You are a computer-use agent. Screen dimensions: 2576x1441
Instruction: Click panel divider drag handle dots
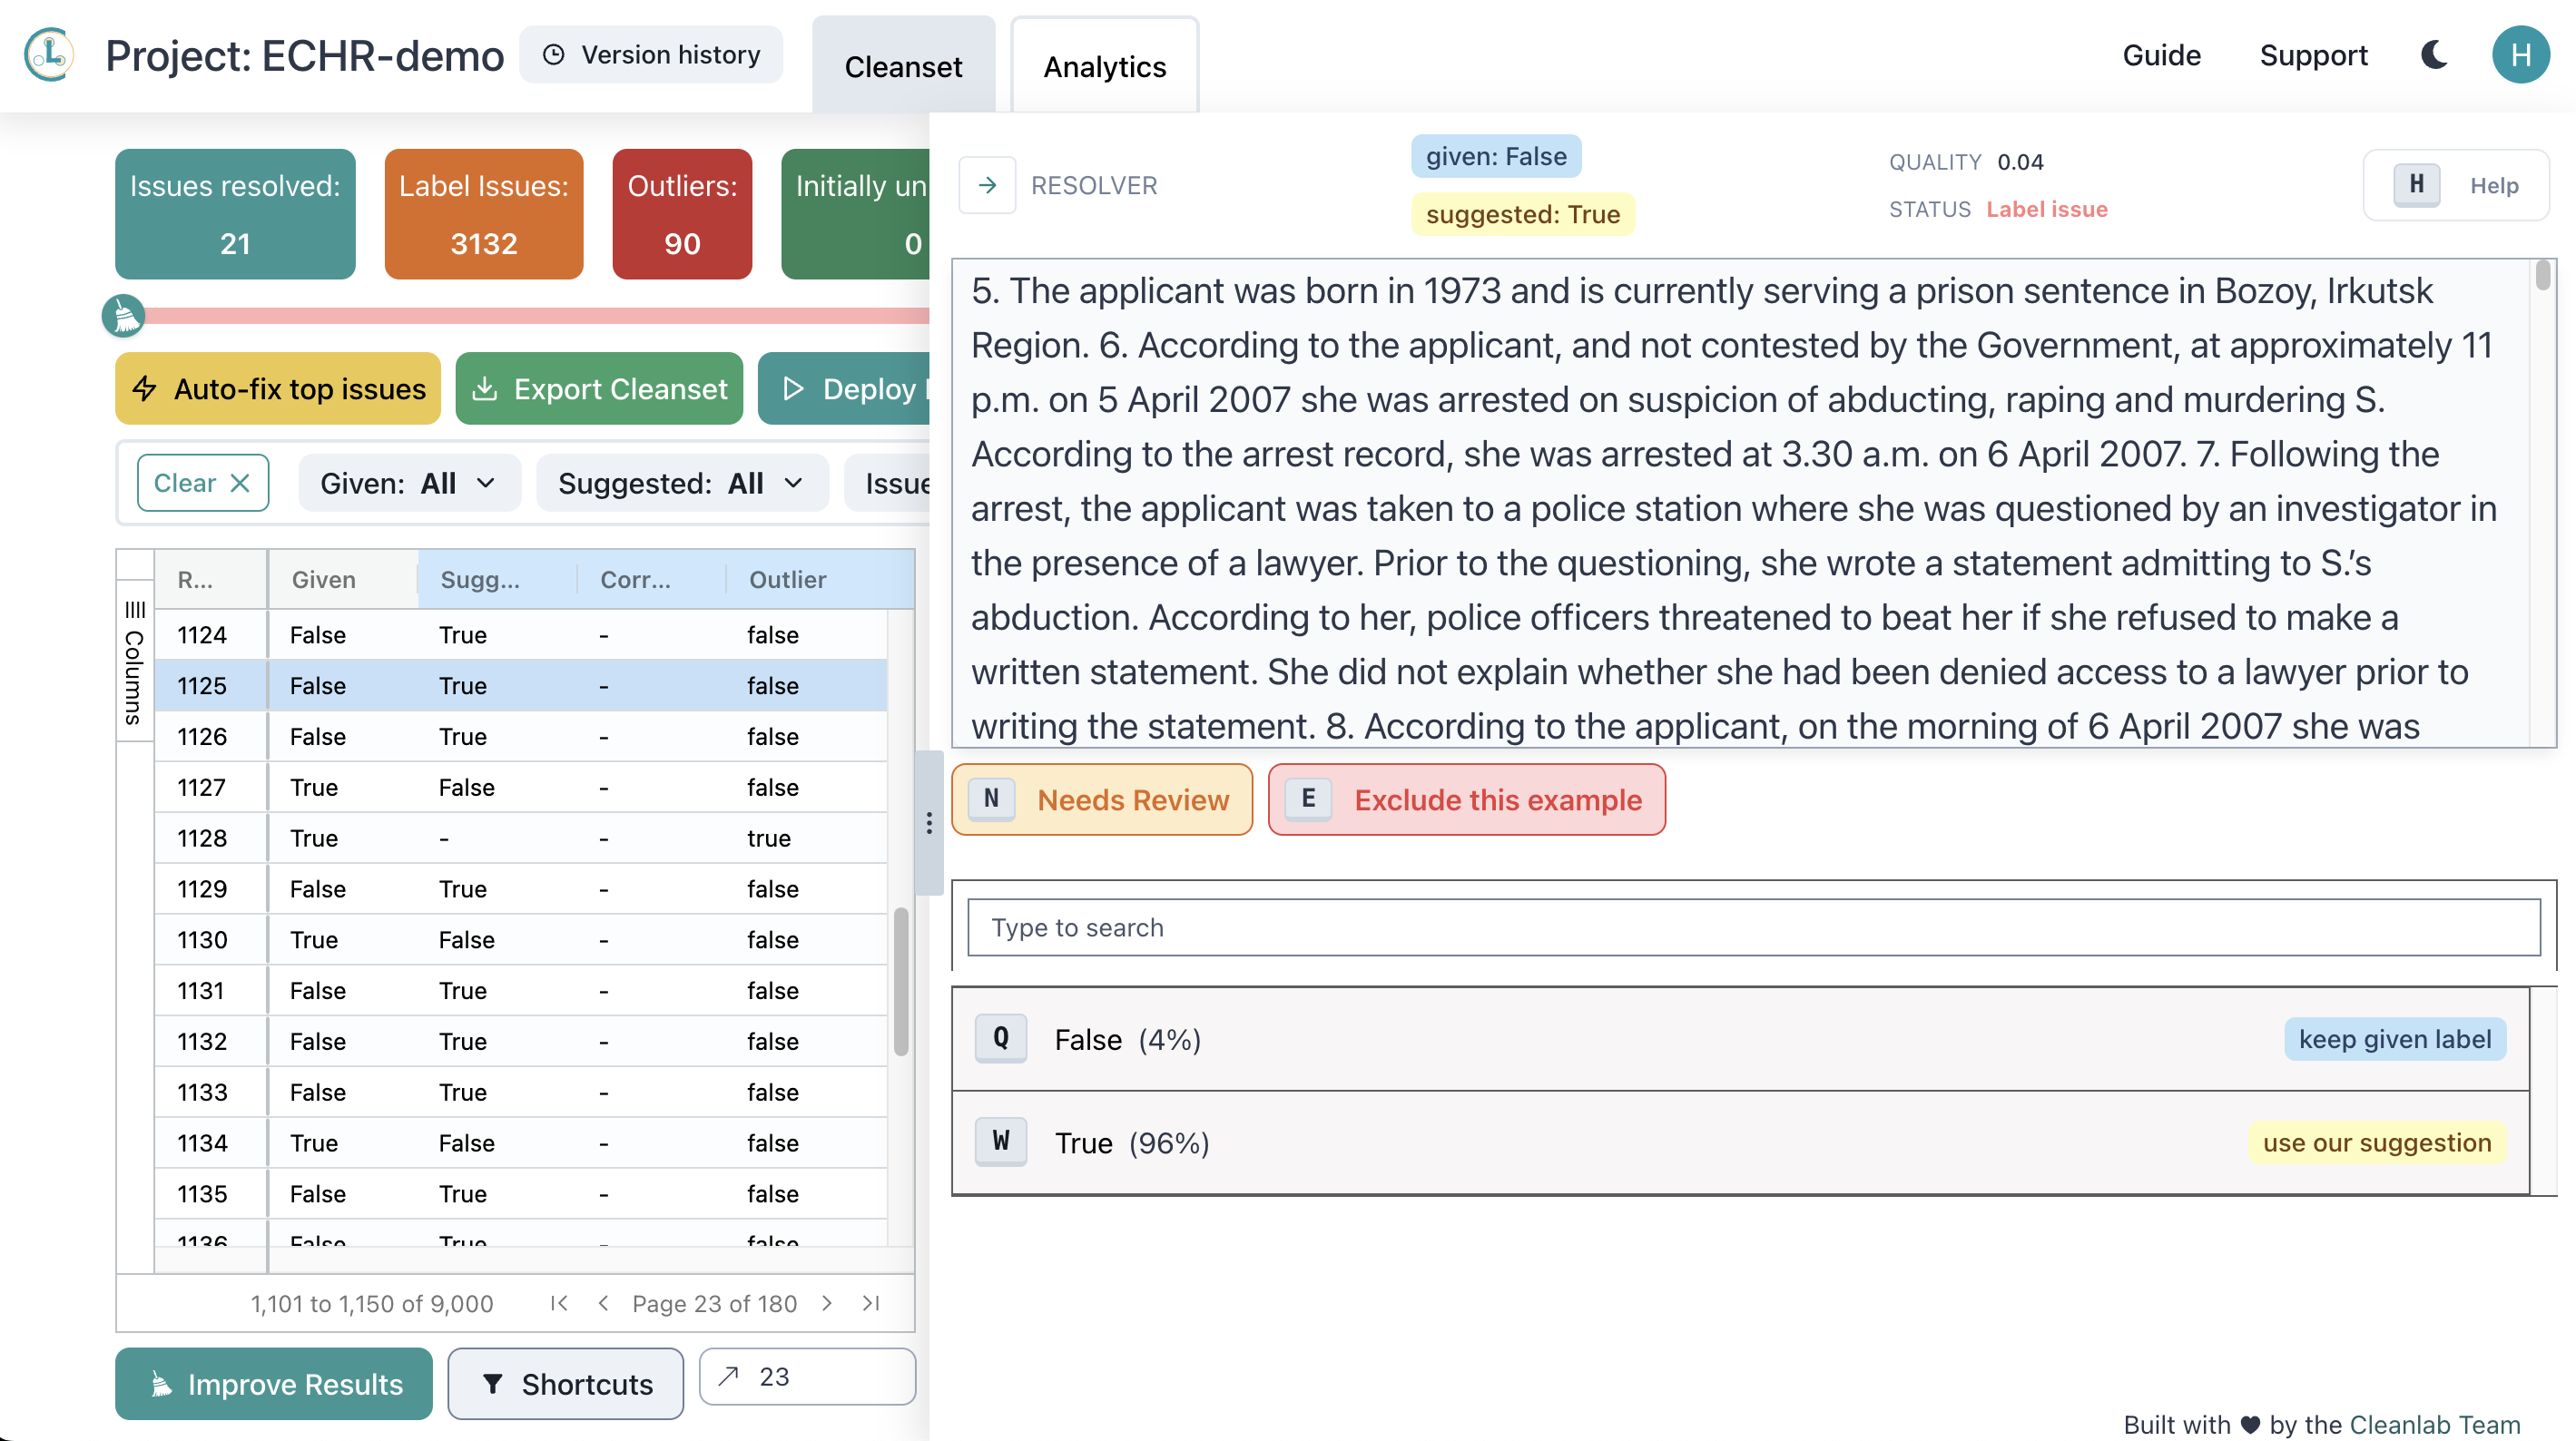[929, 823]
